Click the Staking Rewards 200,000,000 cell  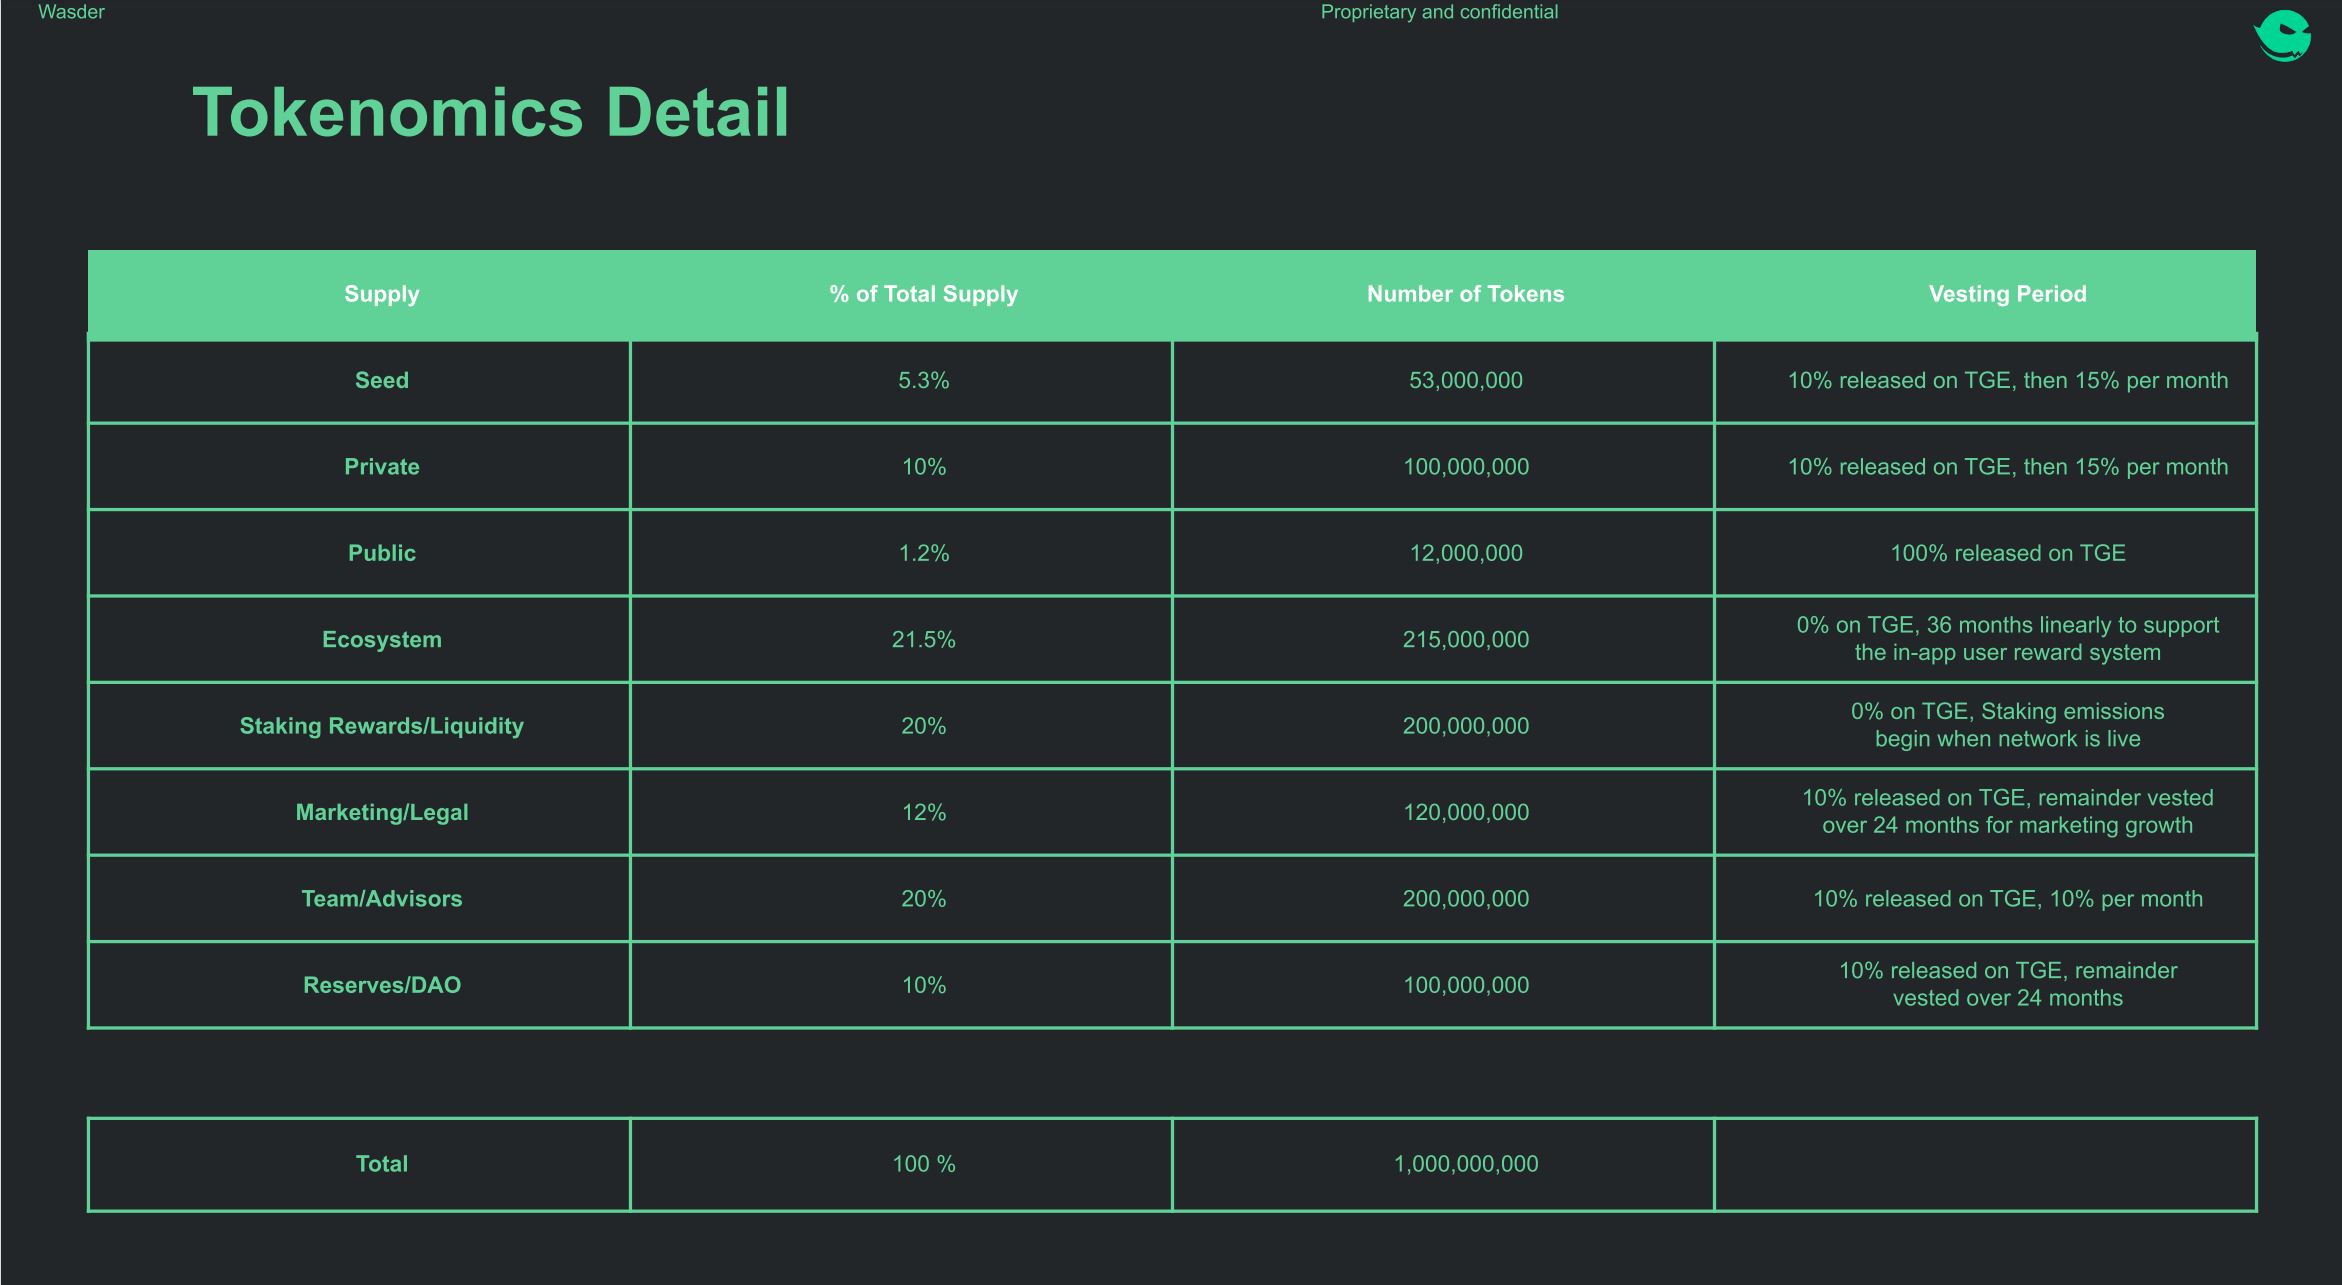[x=1466, y=726]
